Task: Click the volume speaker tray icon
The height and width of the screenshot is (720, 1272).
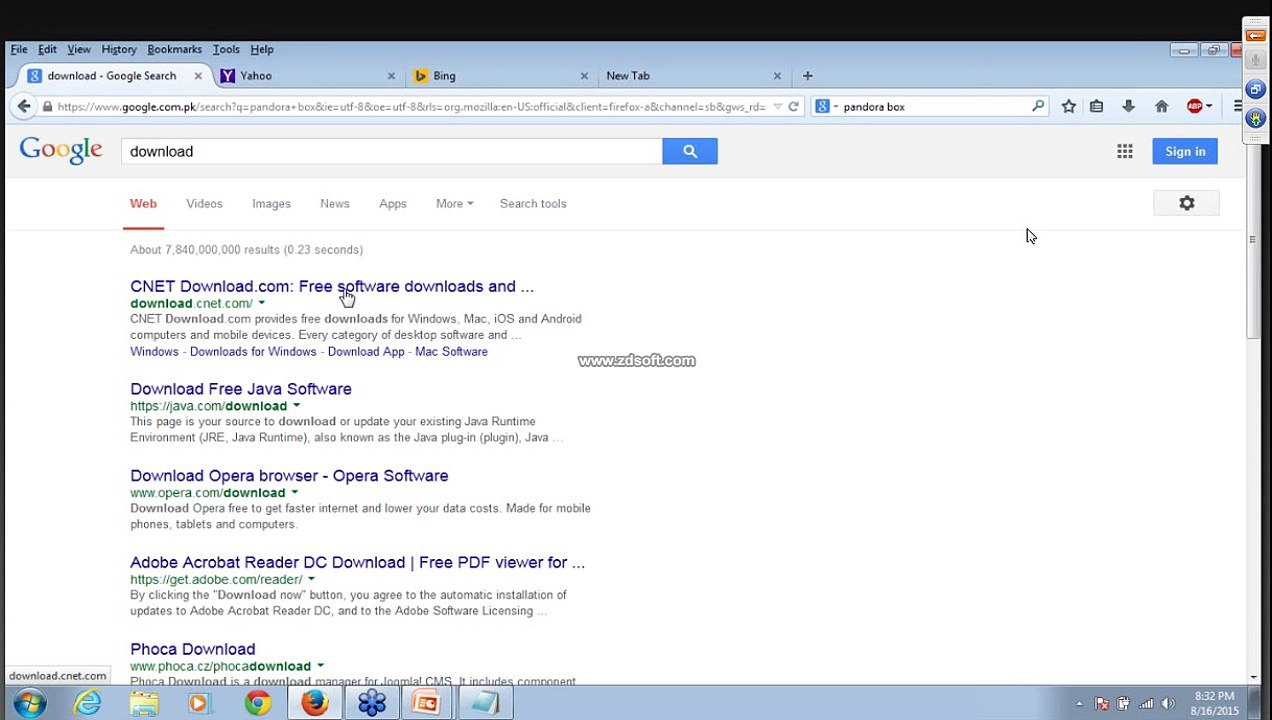Action: 1168,703
